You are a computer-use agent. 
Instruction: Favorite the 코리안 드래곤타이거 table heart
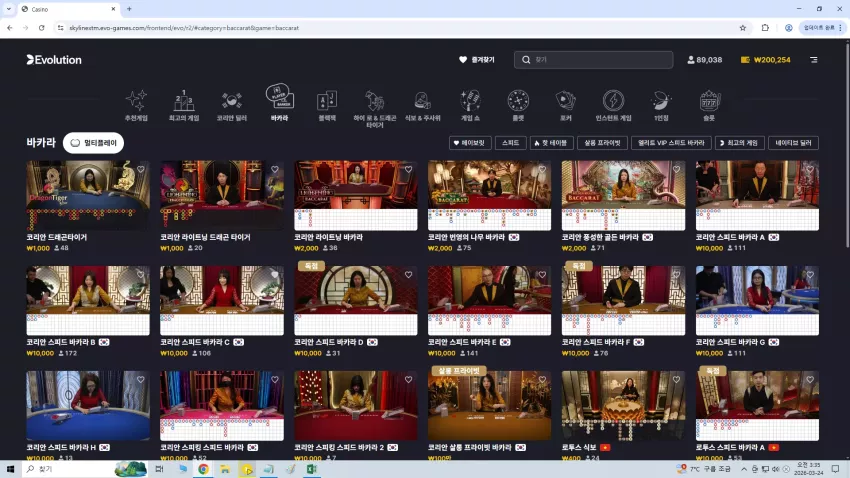tap(141, 170)
